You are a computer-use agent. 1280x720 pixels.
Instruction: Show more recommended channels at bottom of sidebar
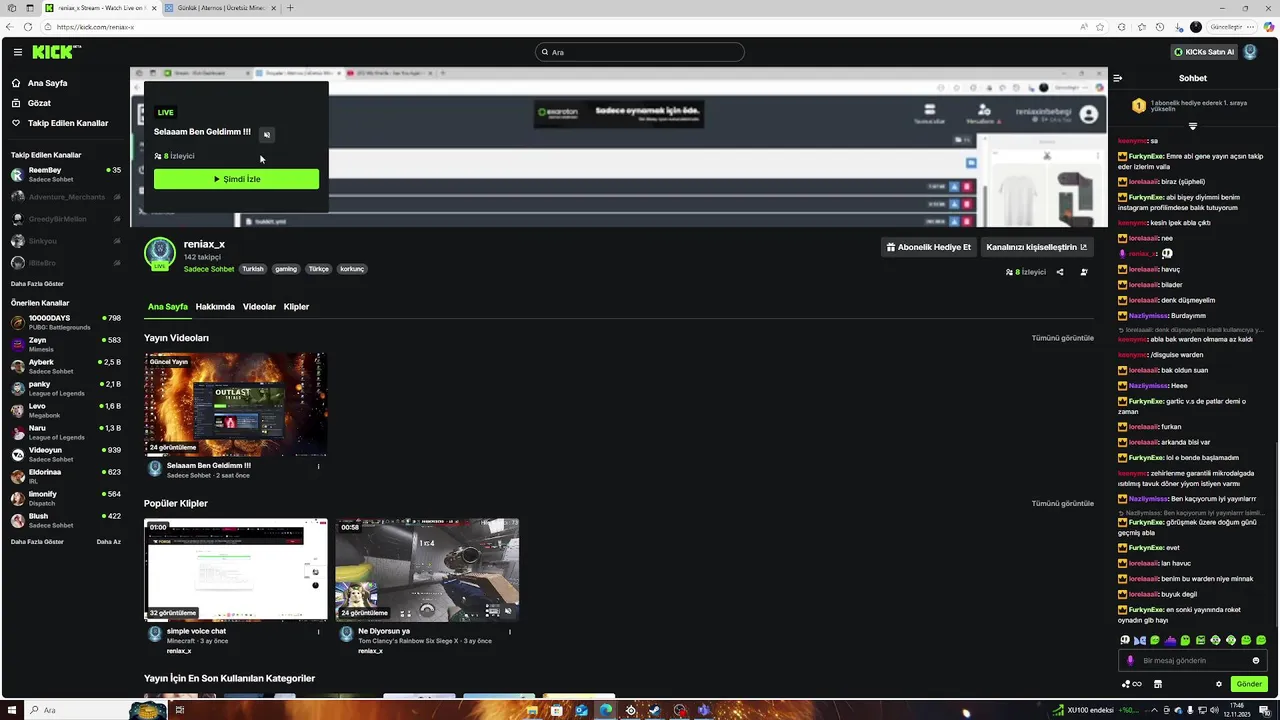[37, 542]
